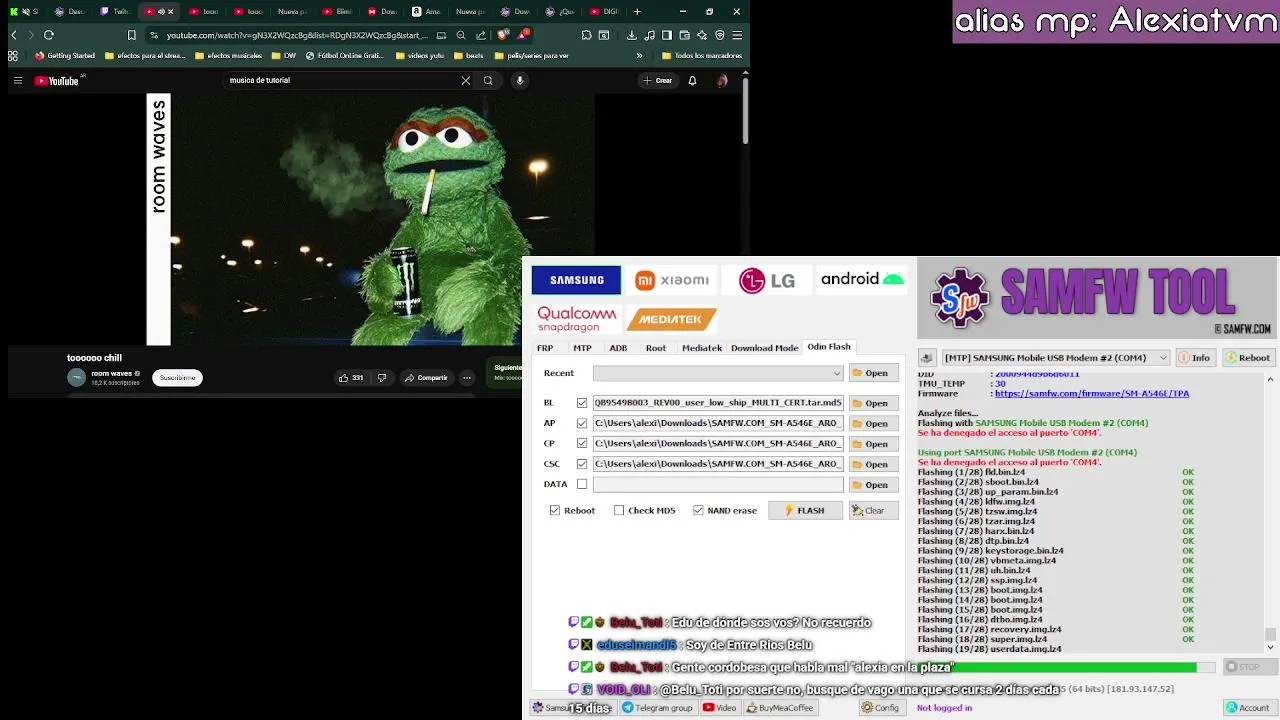Open Brave Rewards triangle icon
This screenshot has width=1280, height=720.
524,34
